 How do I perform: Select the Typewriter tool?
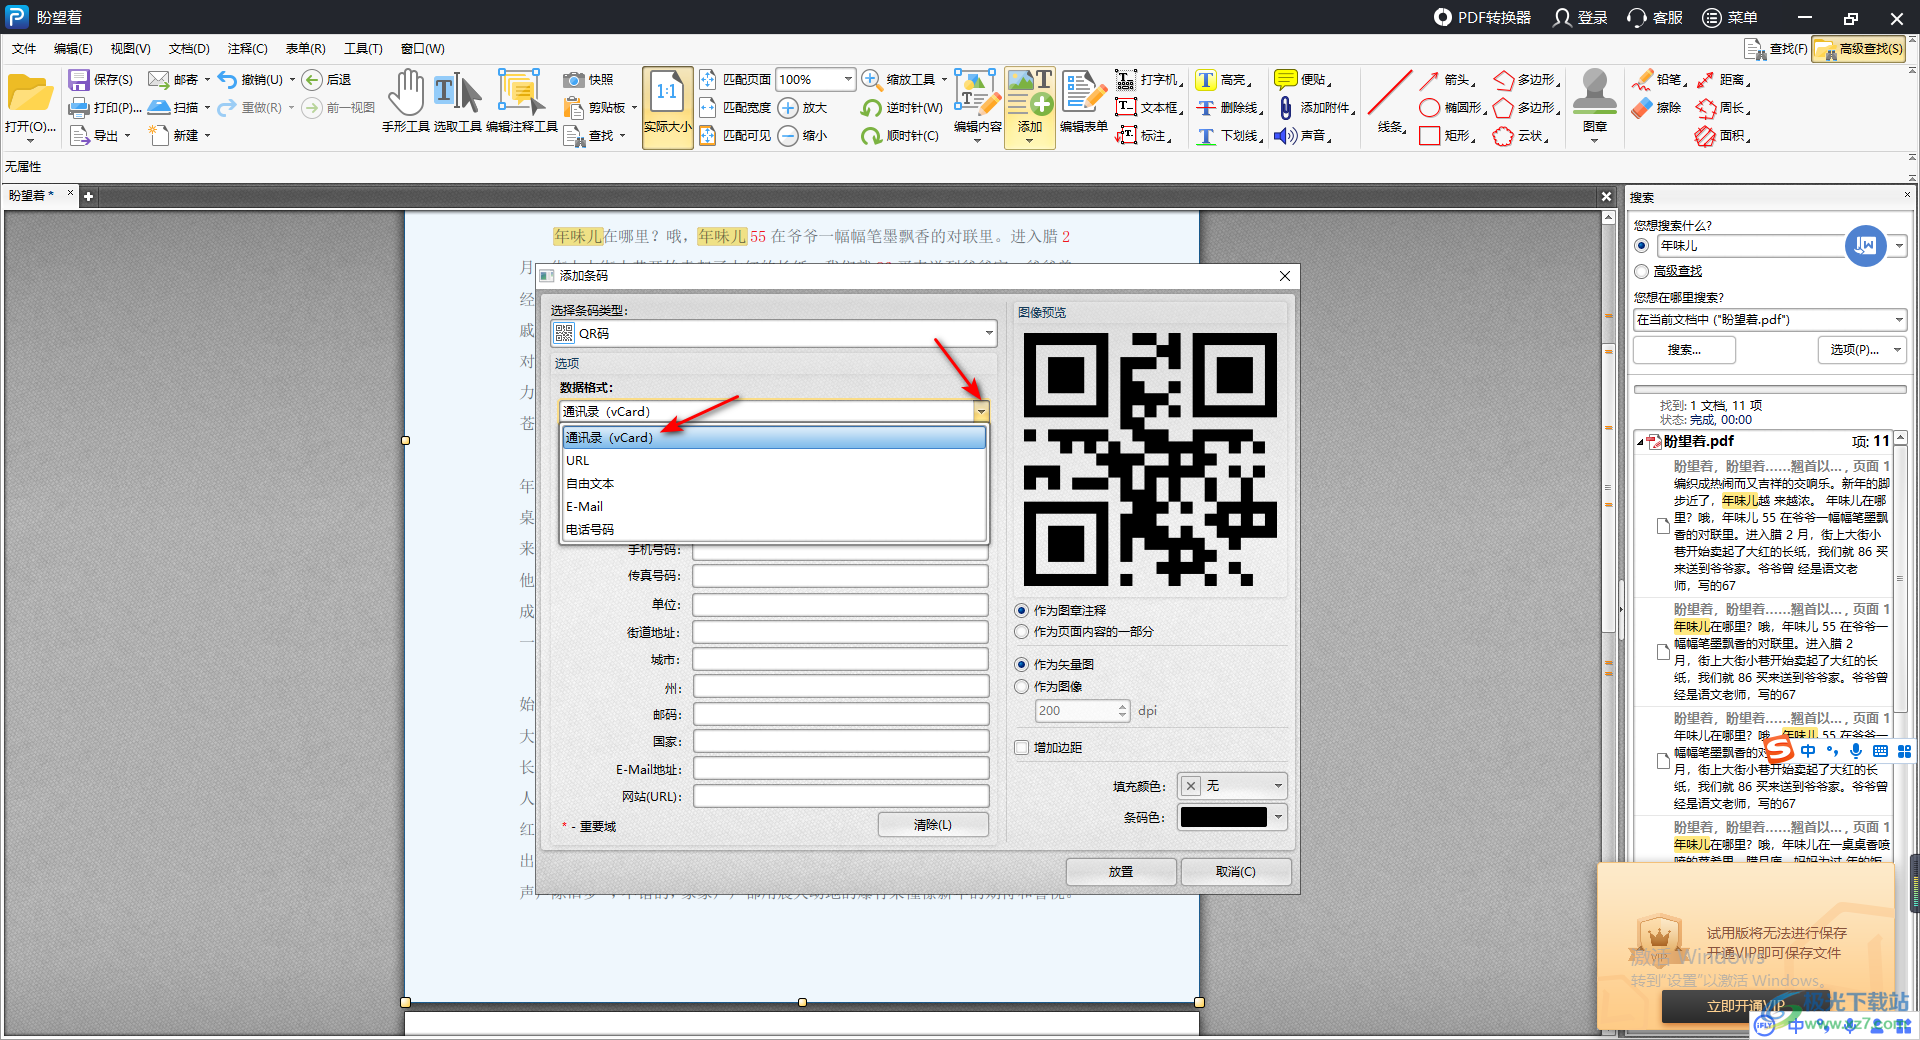click(1149, 80)
